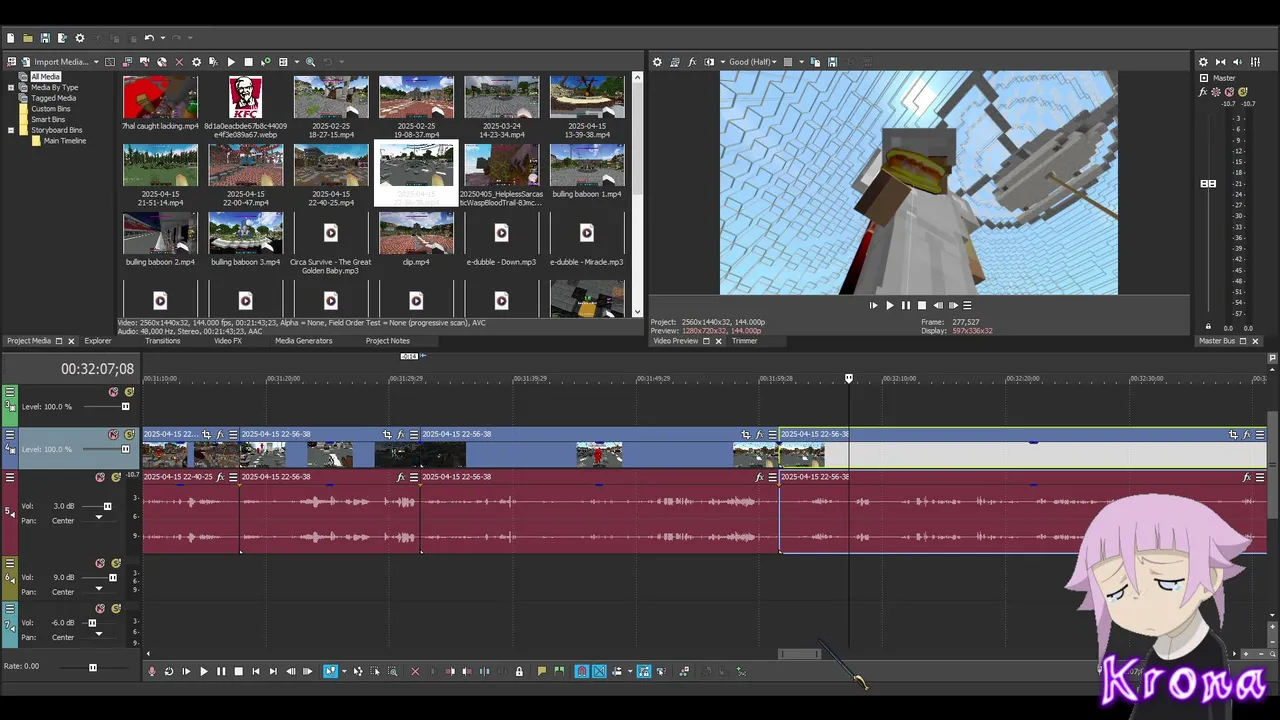Image resolution: width=1280 pixels, height=720 pixels.
Task: Mute audio track 5
Action: pos(100,477)
